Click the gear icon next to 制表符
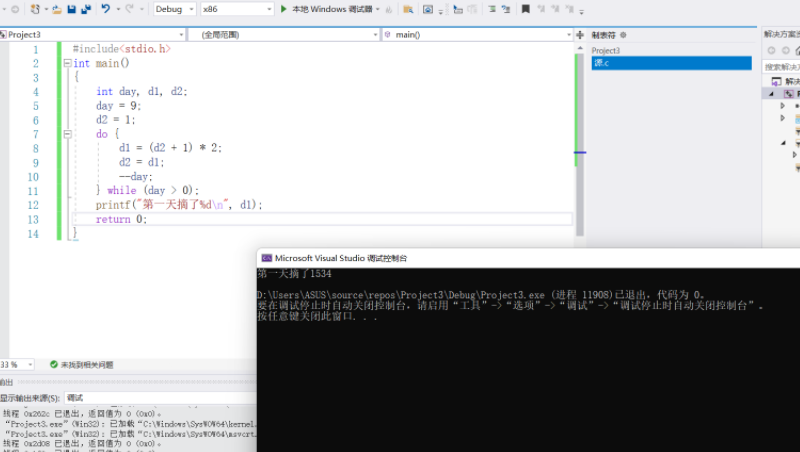Screen dimensions: 800x452 [x=623, y=35]
